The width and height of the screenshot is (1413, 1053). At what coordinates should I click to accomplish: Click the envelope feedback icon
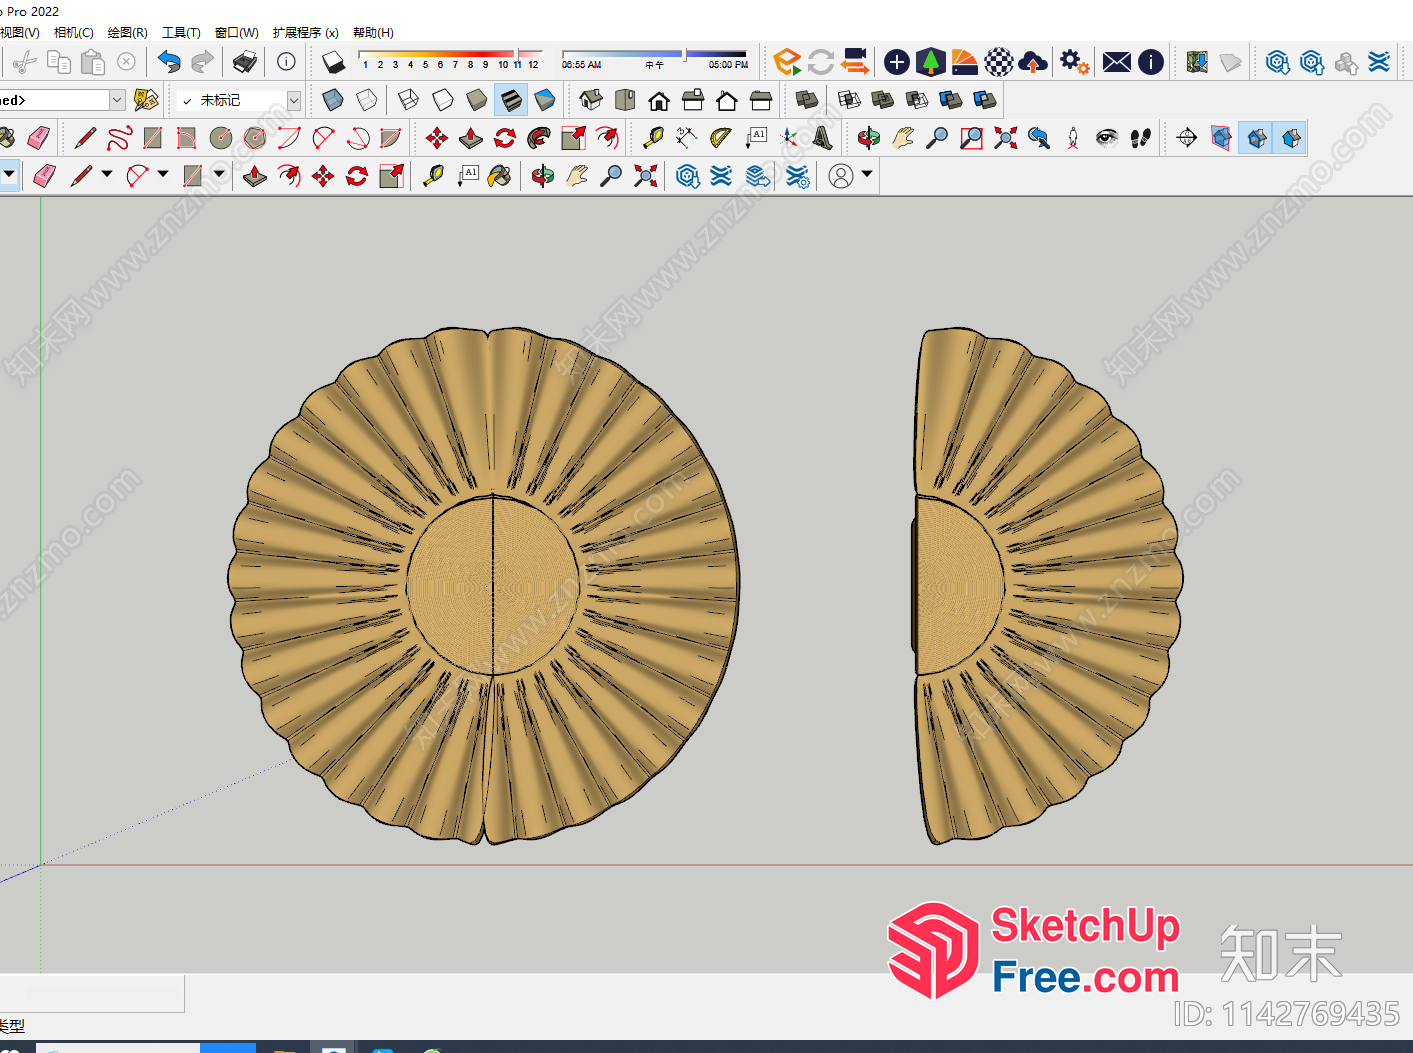click(x=1117, y=62)
